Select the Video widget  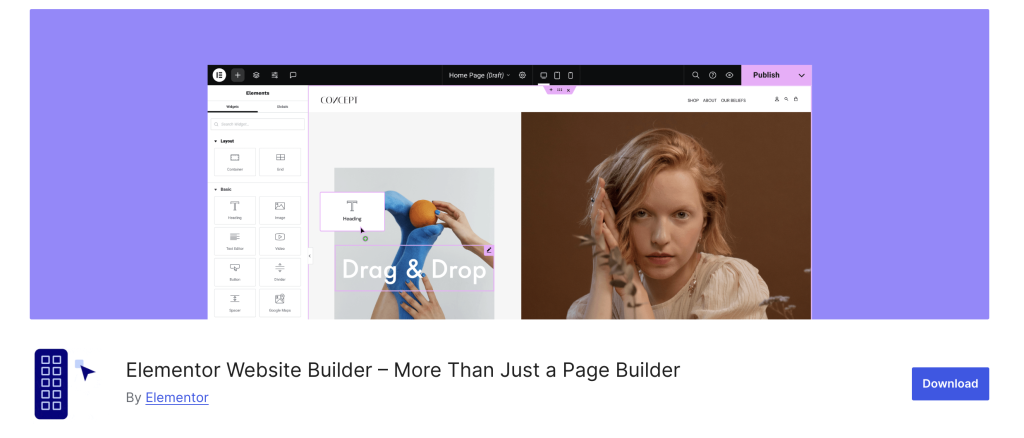click(280, 241)
